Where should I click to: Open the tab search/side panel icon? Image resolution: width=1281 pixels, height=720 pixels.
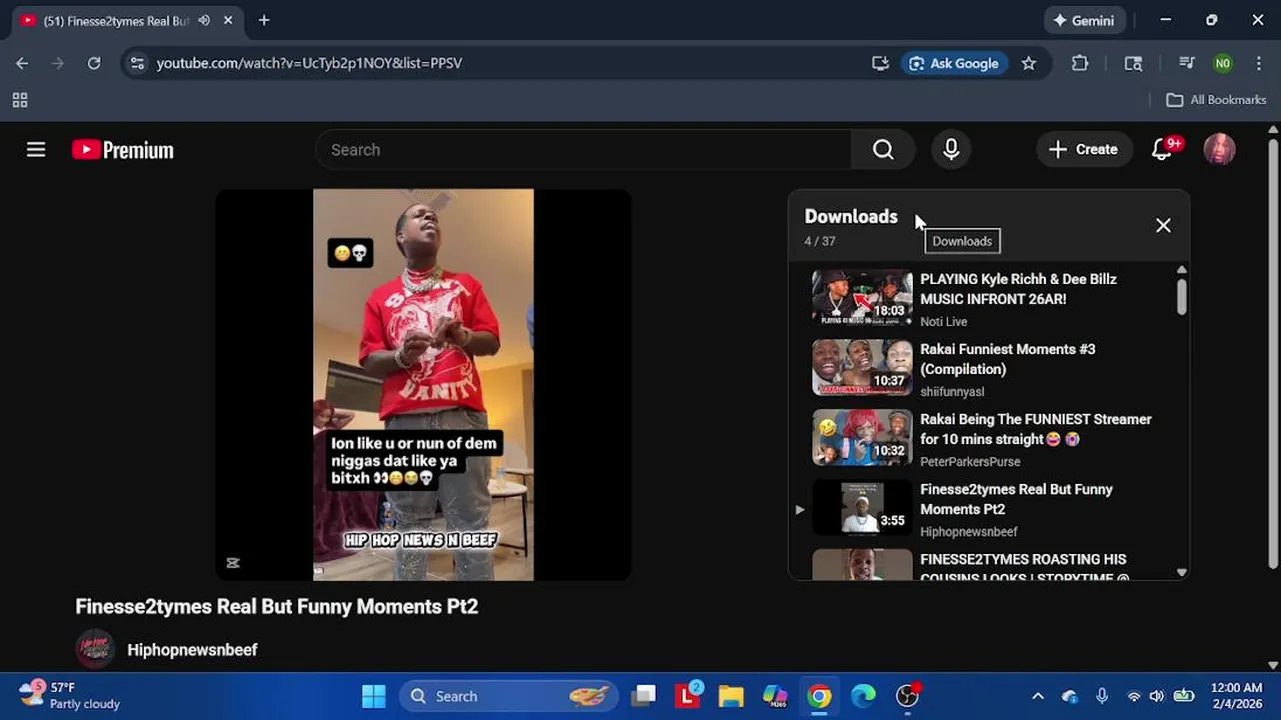1133,63
